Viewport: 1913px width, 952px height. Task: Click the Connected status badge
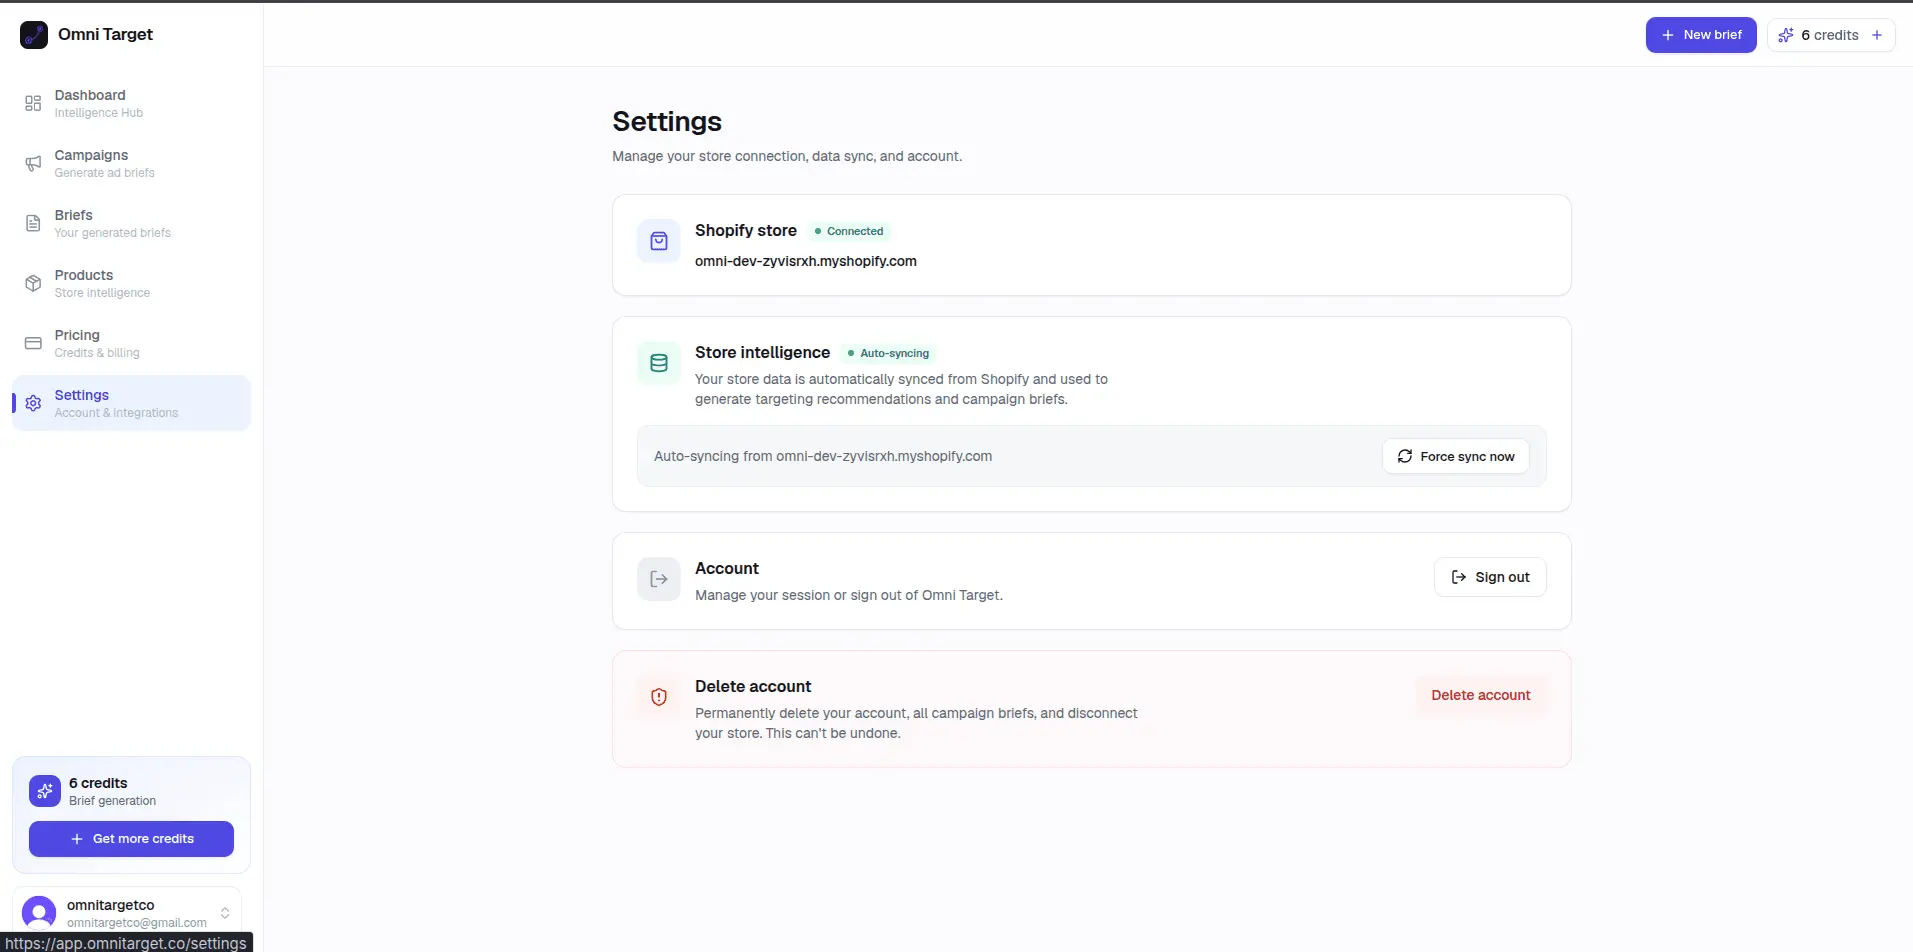(x=849, y=231)
